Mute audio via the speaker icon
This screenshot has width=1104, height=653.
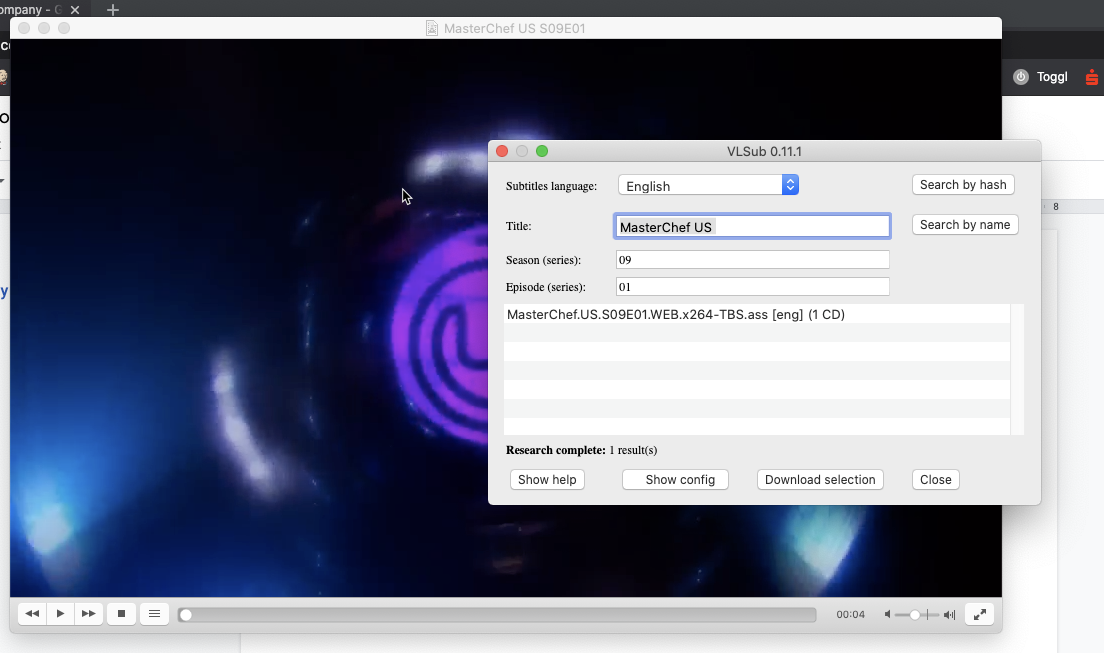[887, 614]
